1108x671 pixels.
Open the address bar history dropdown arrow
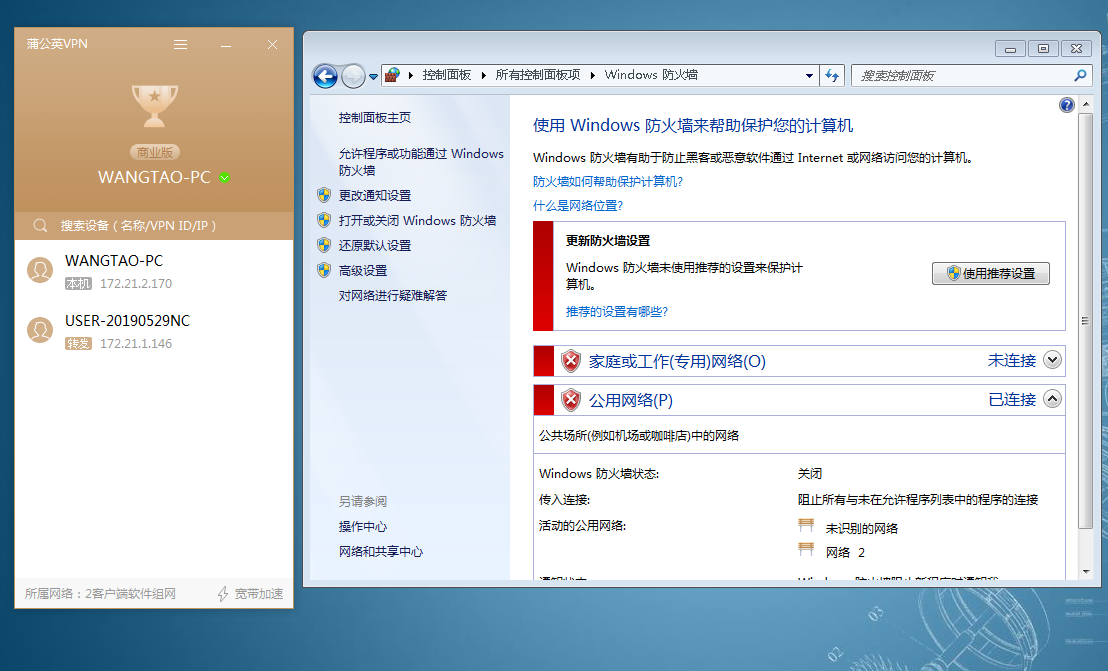pos(810,76)
